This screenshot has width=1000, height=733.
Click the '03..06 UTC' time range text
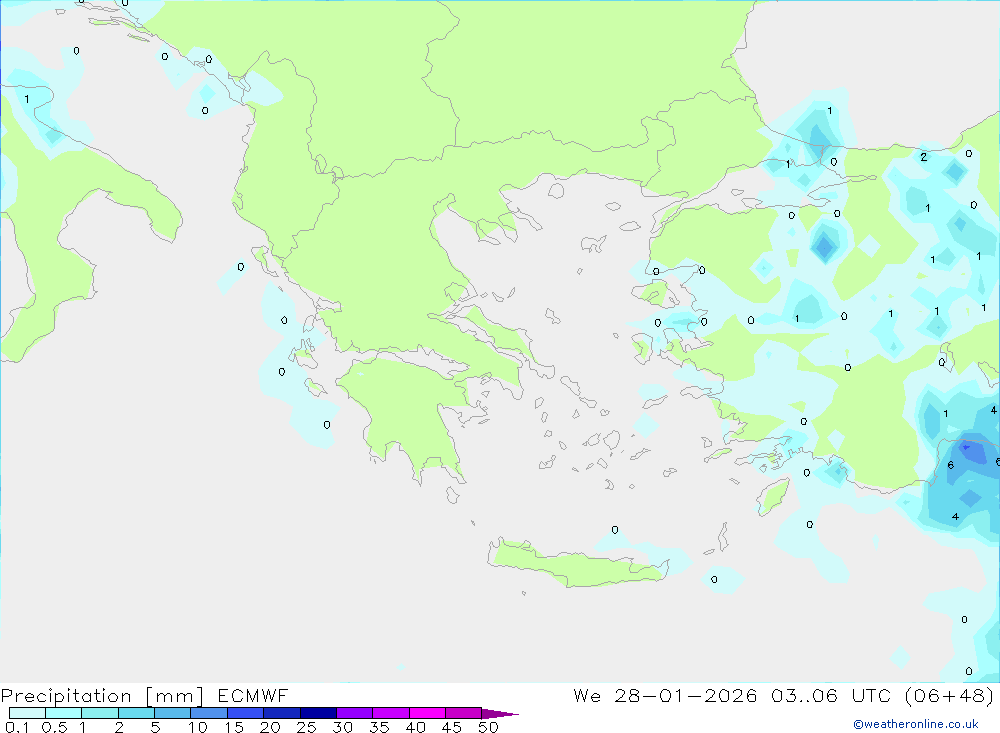(830, 695)
